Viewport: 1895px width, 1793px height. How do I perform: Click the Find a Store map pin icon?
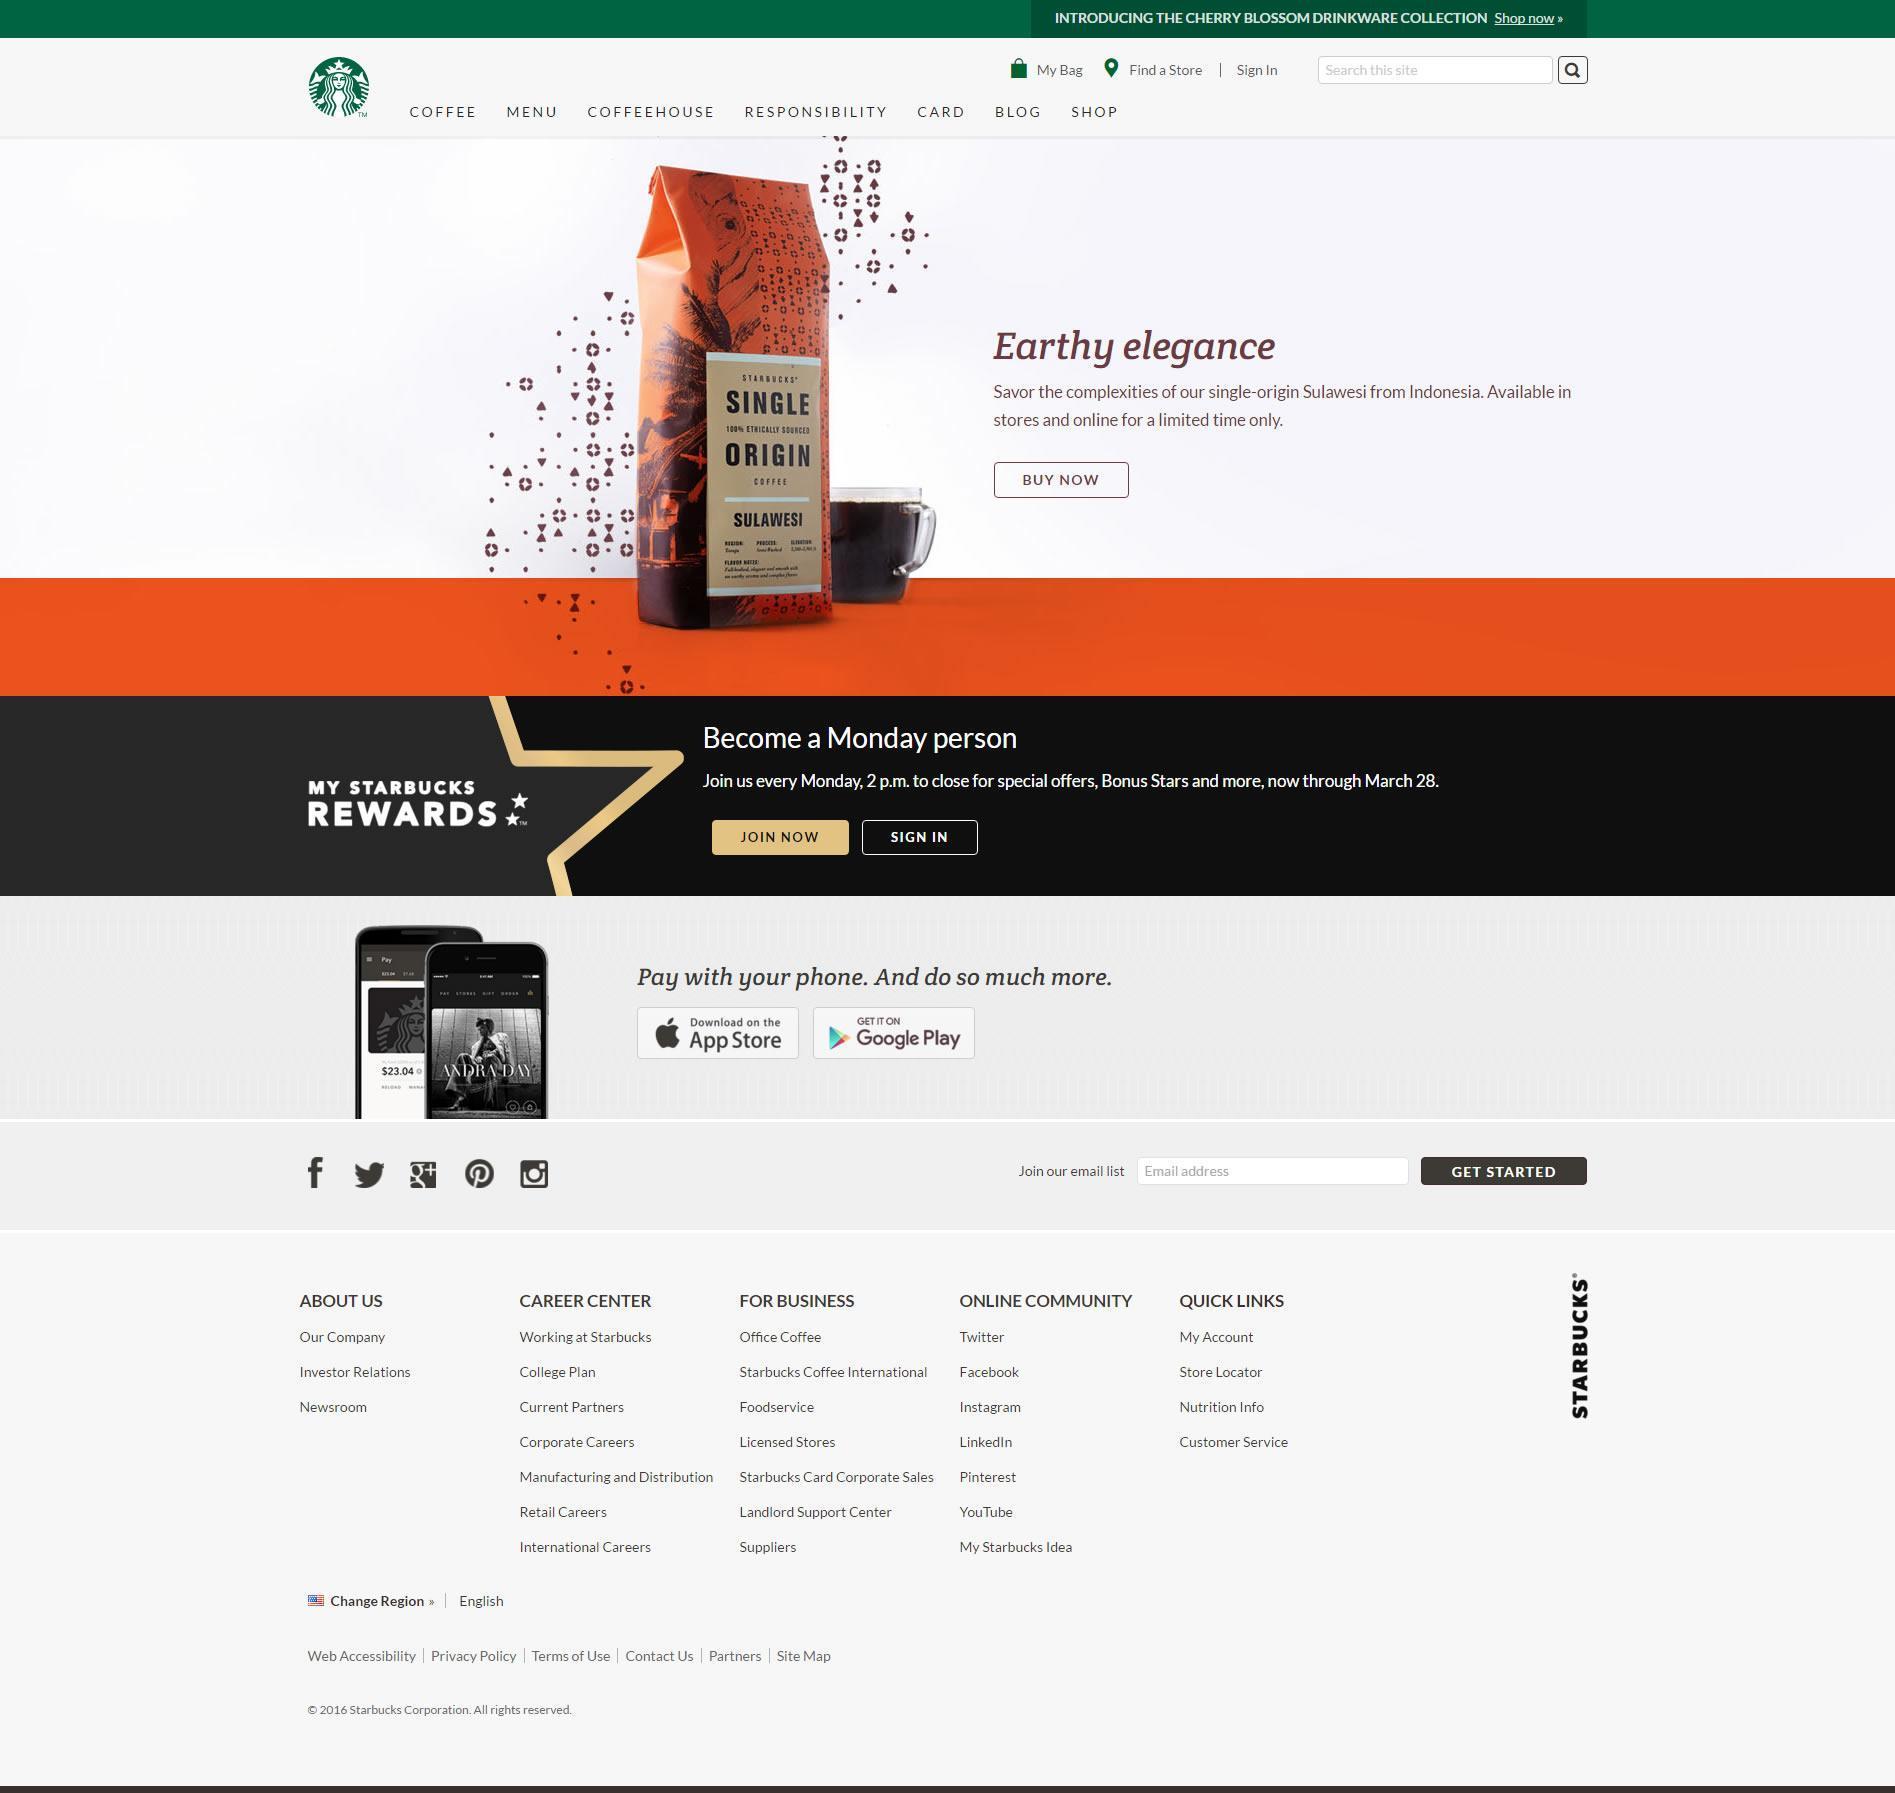pyautogui.click(x=1111, y=68)
